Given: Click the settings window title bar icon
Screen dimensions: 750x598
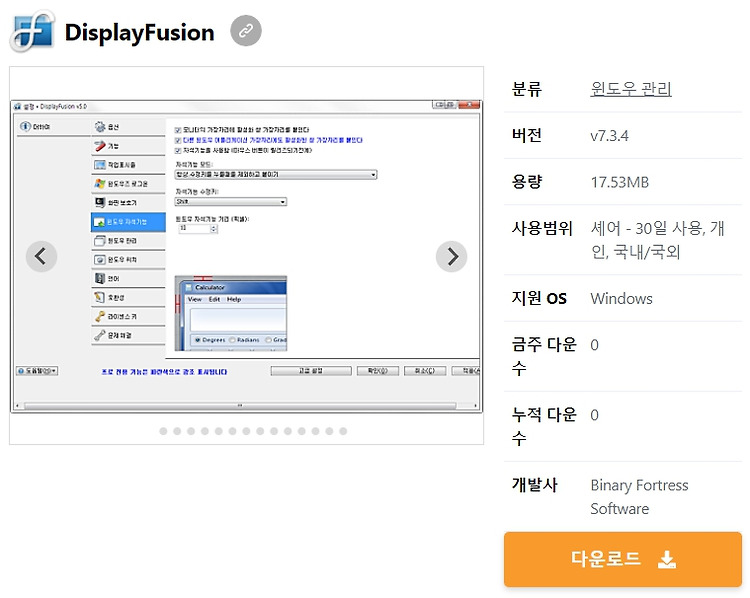Looking at the screenshot, I should coord(18,106).
